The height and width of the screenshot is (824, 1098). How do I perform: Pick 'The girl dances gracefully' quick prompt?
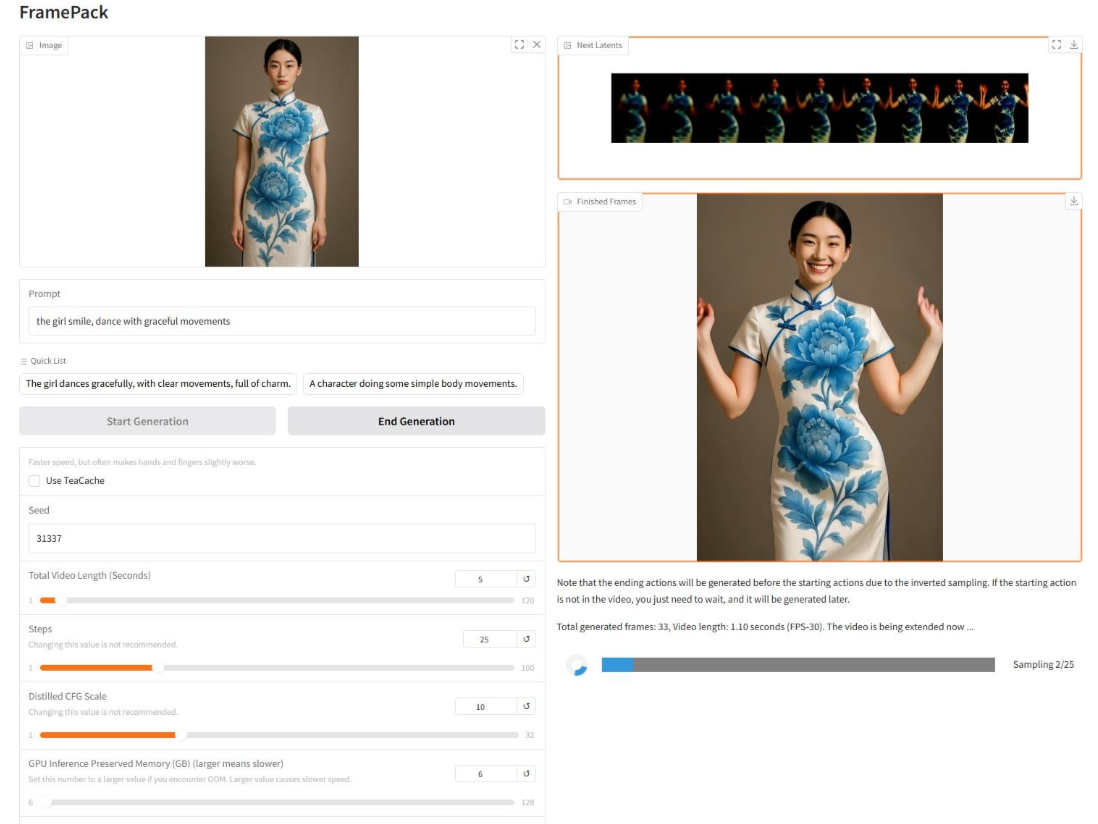tap(159, 384)
